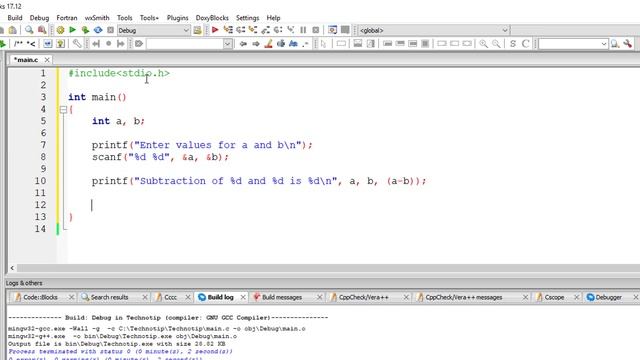This screenshot has width=640, height=360.
Task: Click the Highlight occurrences marker icon
Action: pyautogui.click(x=268, y=44)
